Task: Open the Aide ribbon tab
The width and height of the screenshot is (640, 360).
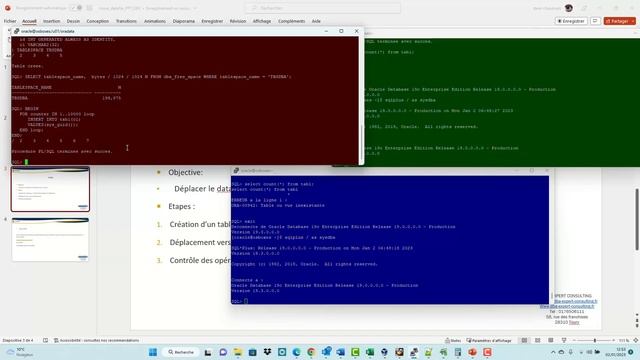Action: 316,21
